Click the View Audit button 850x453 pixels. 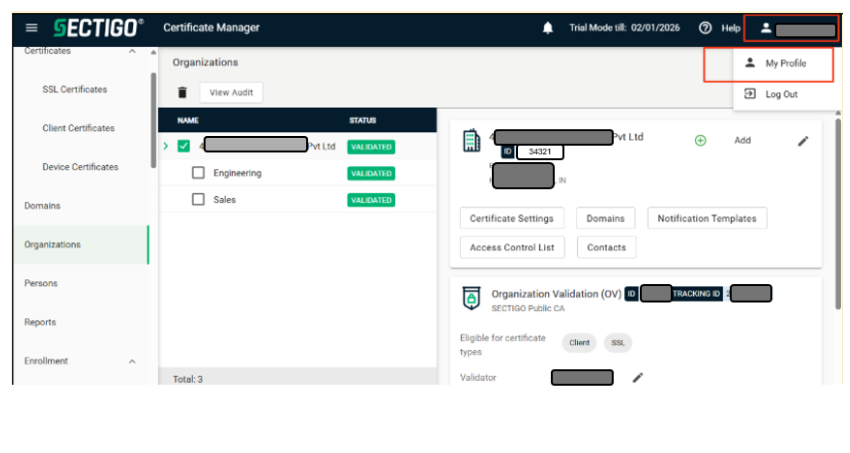[x=231, y=92]
